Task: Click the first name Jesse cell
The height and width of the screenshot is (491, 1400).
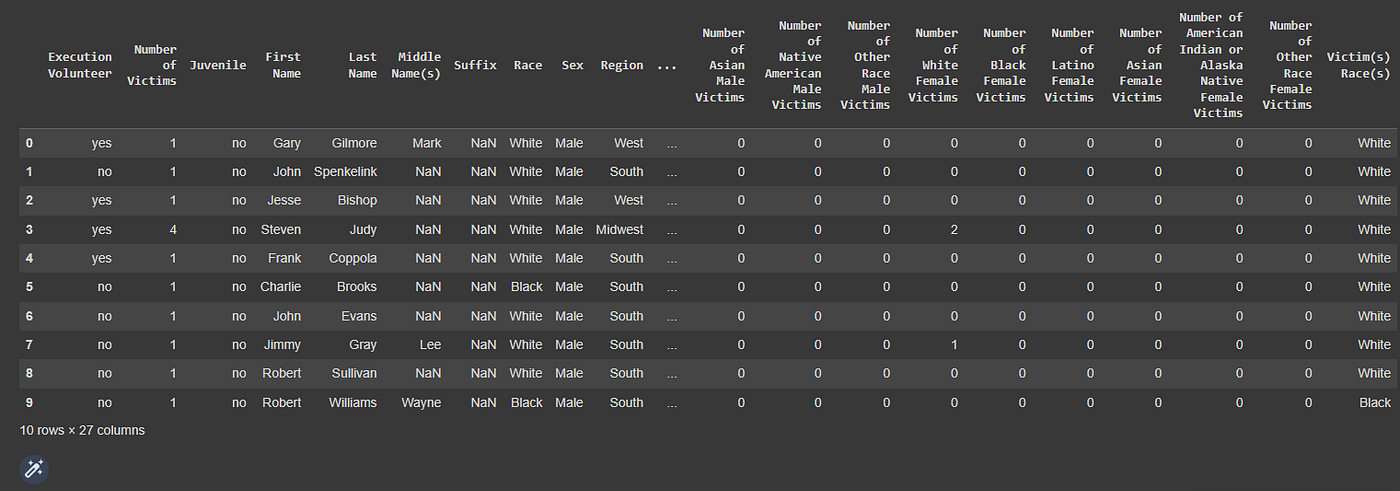Action: pyautogui.click(x=284, y=200)
